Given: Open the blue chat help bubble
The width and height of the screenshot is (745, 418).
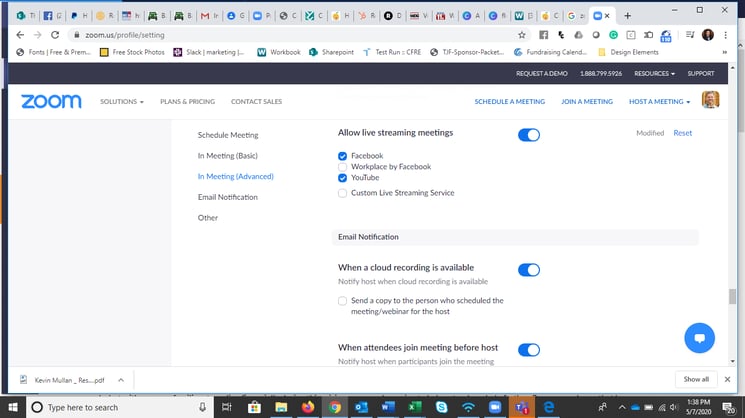Looking at the screenshot, I should (x=699, y=338).
